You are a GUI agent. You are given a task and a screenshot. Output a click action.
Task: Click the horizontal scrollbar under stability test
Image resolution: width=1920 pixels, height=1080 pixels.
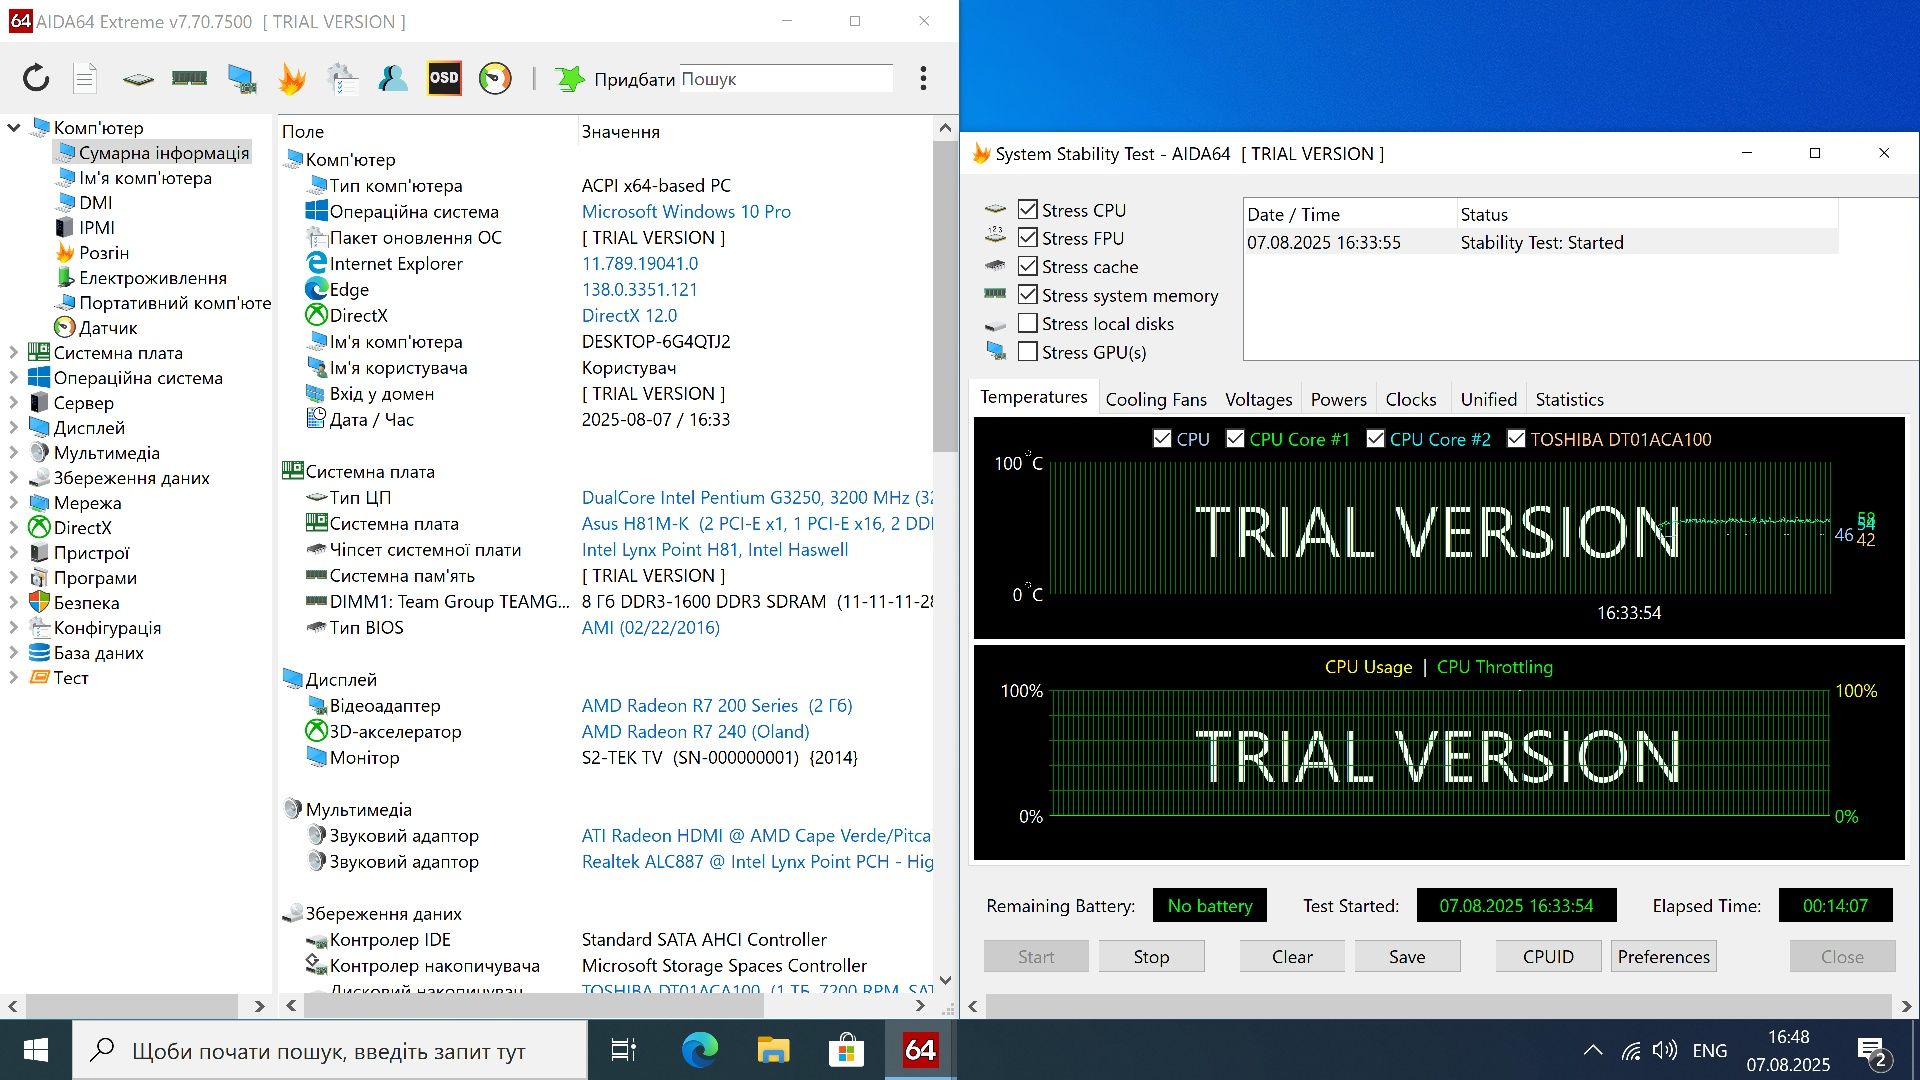(x=1439, y=1005)
